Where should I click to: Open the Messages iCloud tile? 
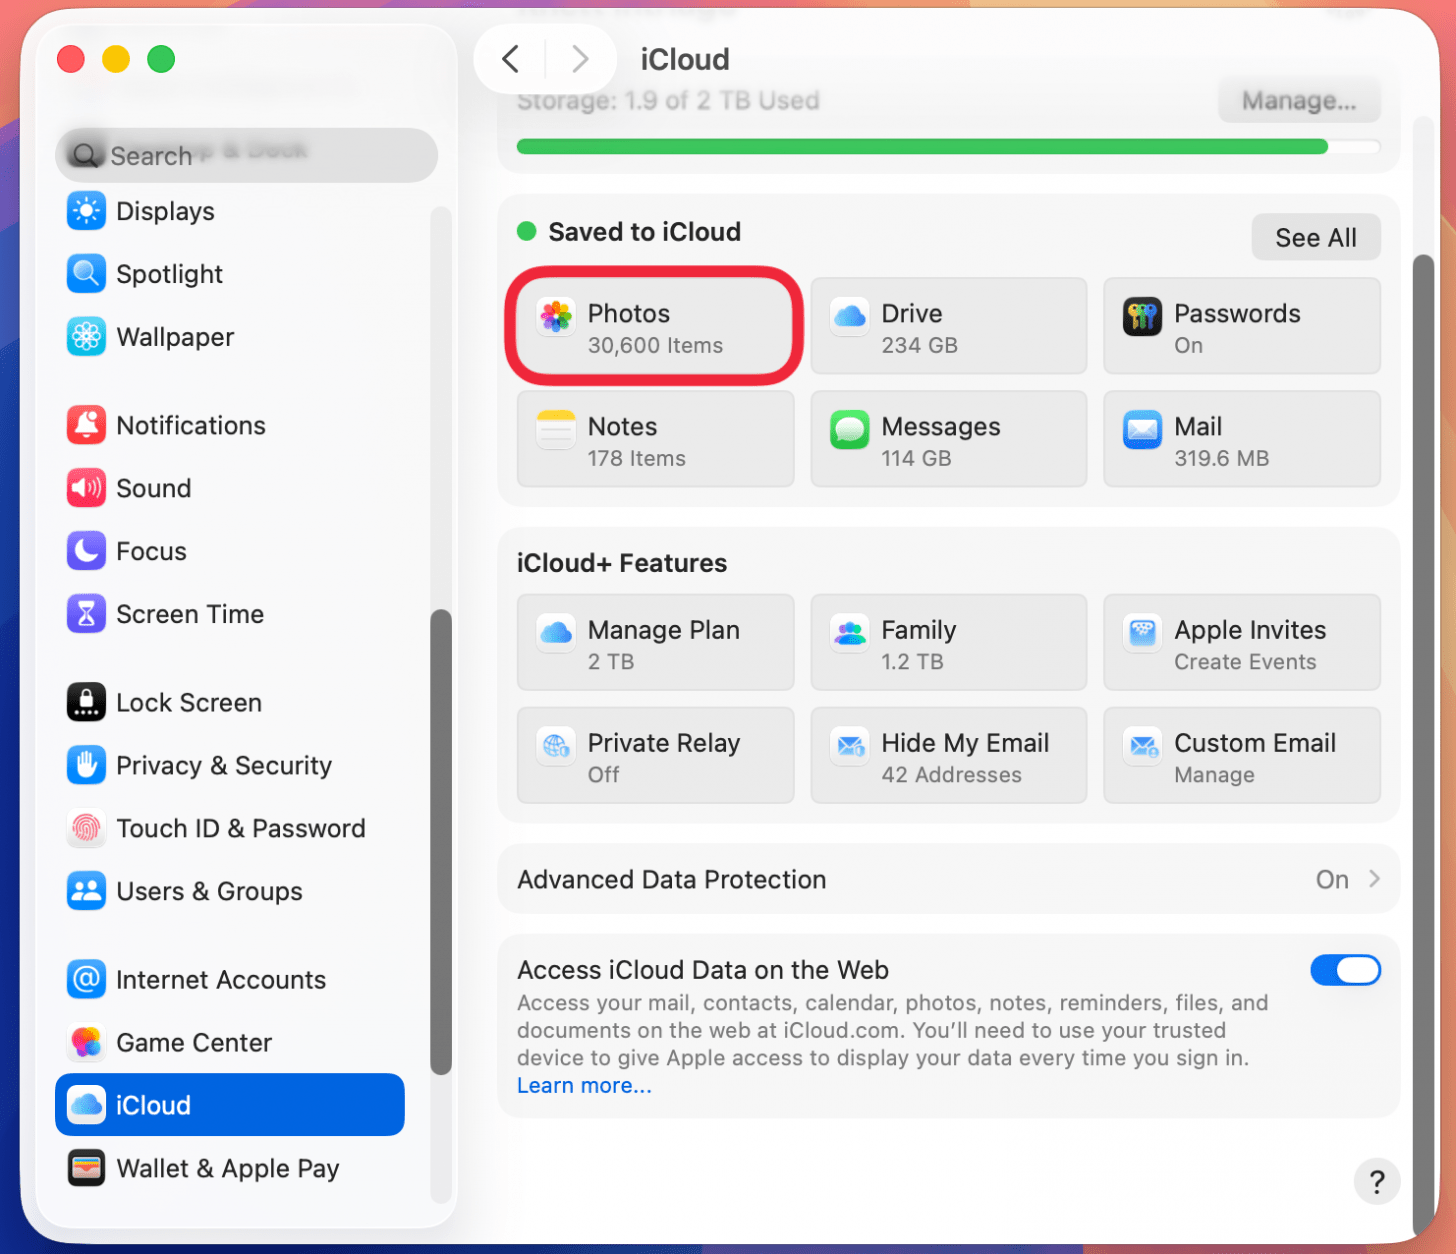tap(948, 440)
